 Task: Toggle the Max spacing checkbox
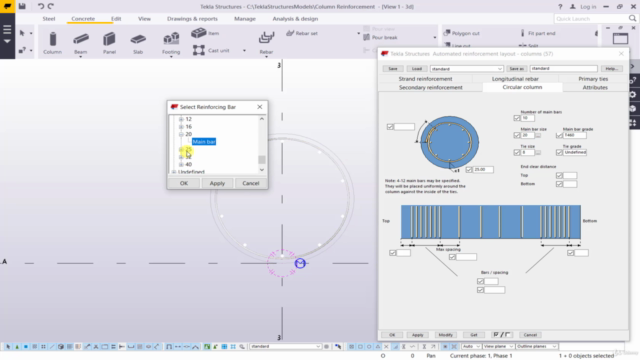click(x=452, y=257)
